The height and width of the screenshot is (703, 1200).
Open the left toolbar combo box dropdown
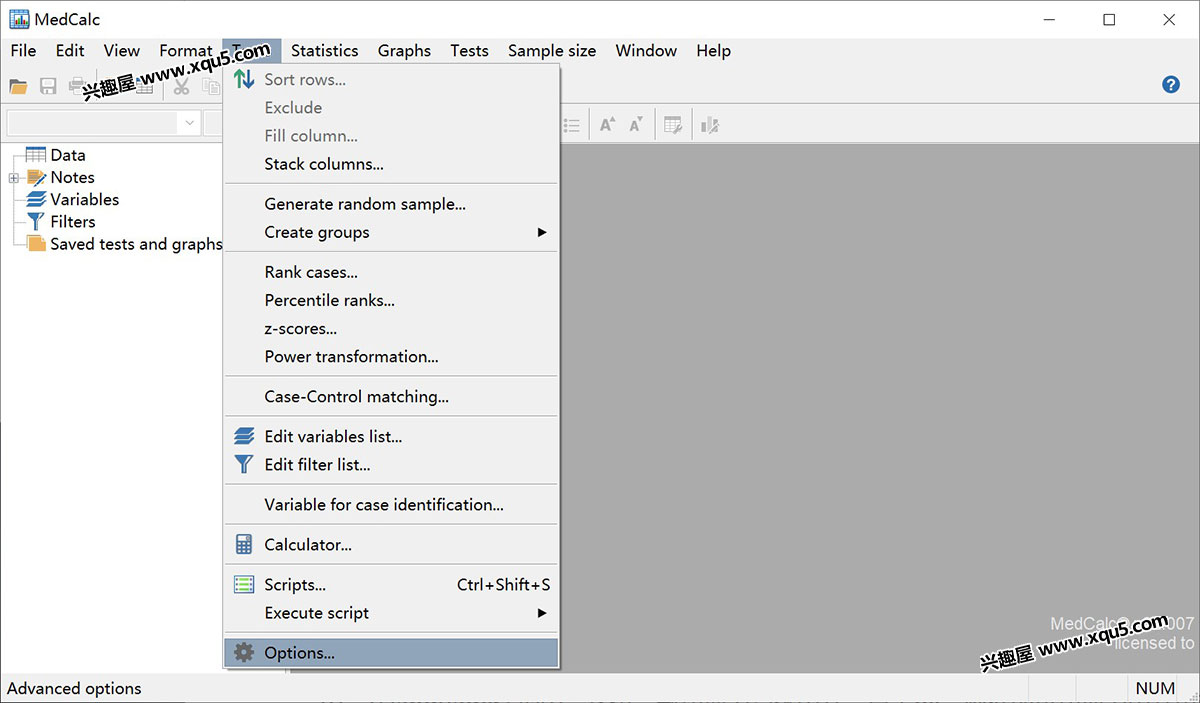[189, 124]
